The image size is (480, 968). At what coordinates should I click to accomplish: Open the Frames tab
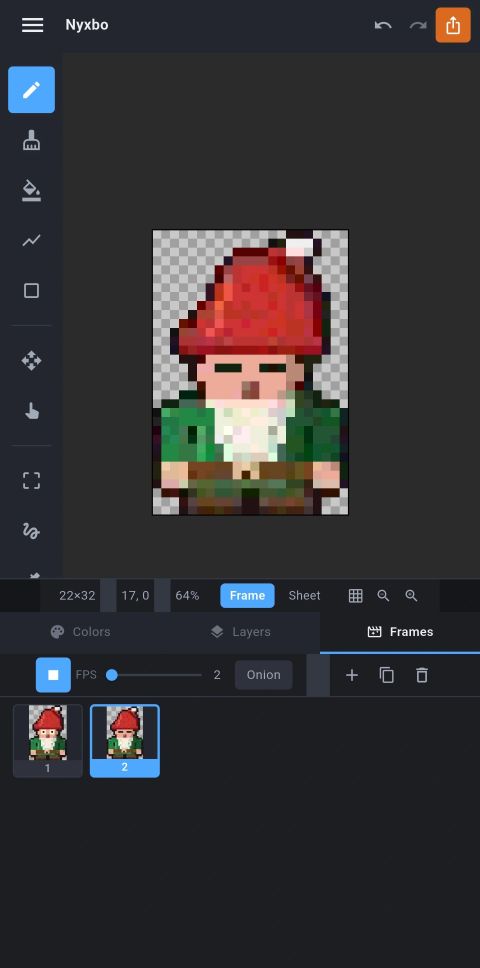tap(400, 632)
